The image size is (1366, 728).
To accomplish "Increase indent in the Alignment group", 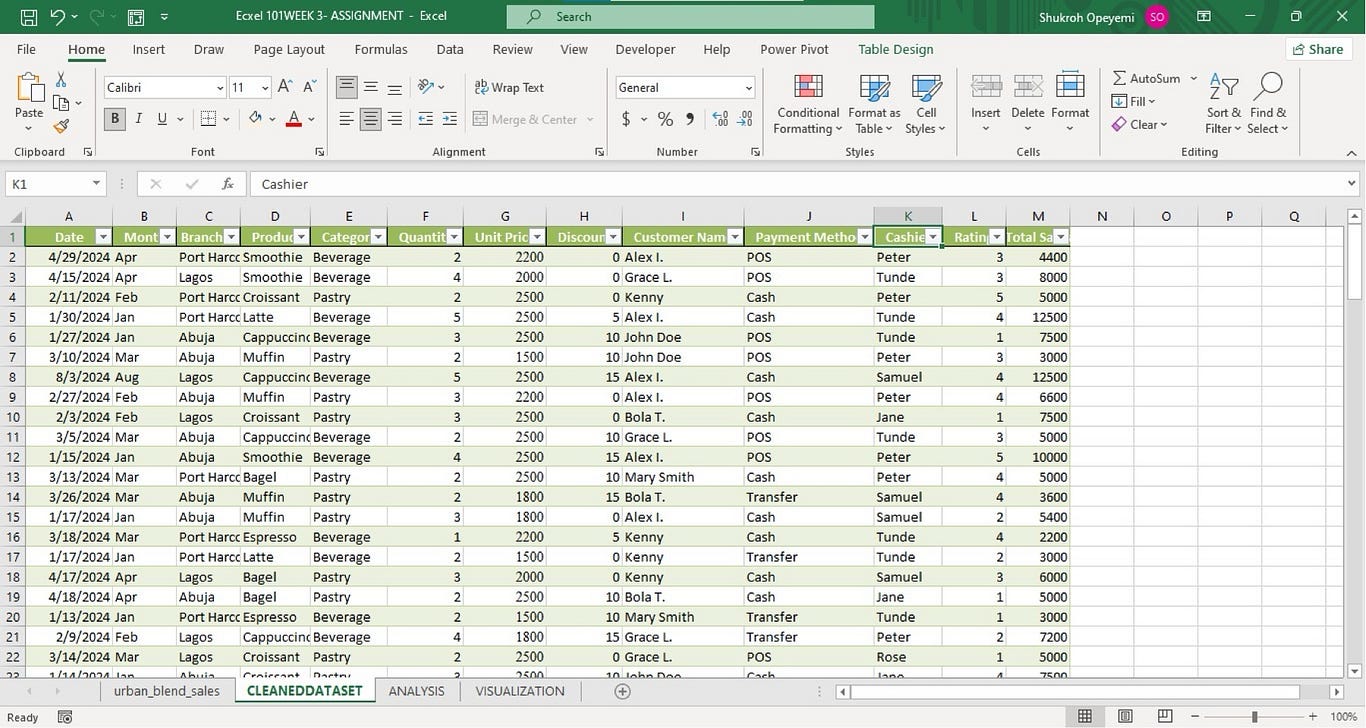I will [450, 119].
